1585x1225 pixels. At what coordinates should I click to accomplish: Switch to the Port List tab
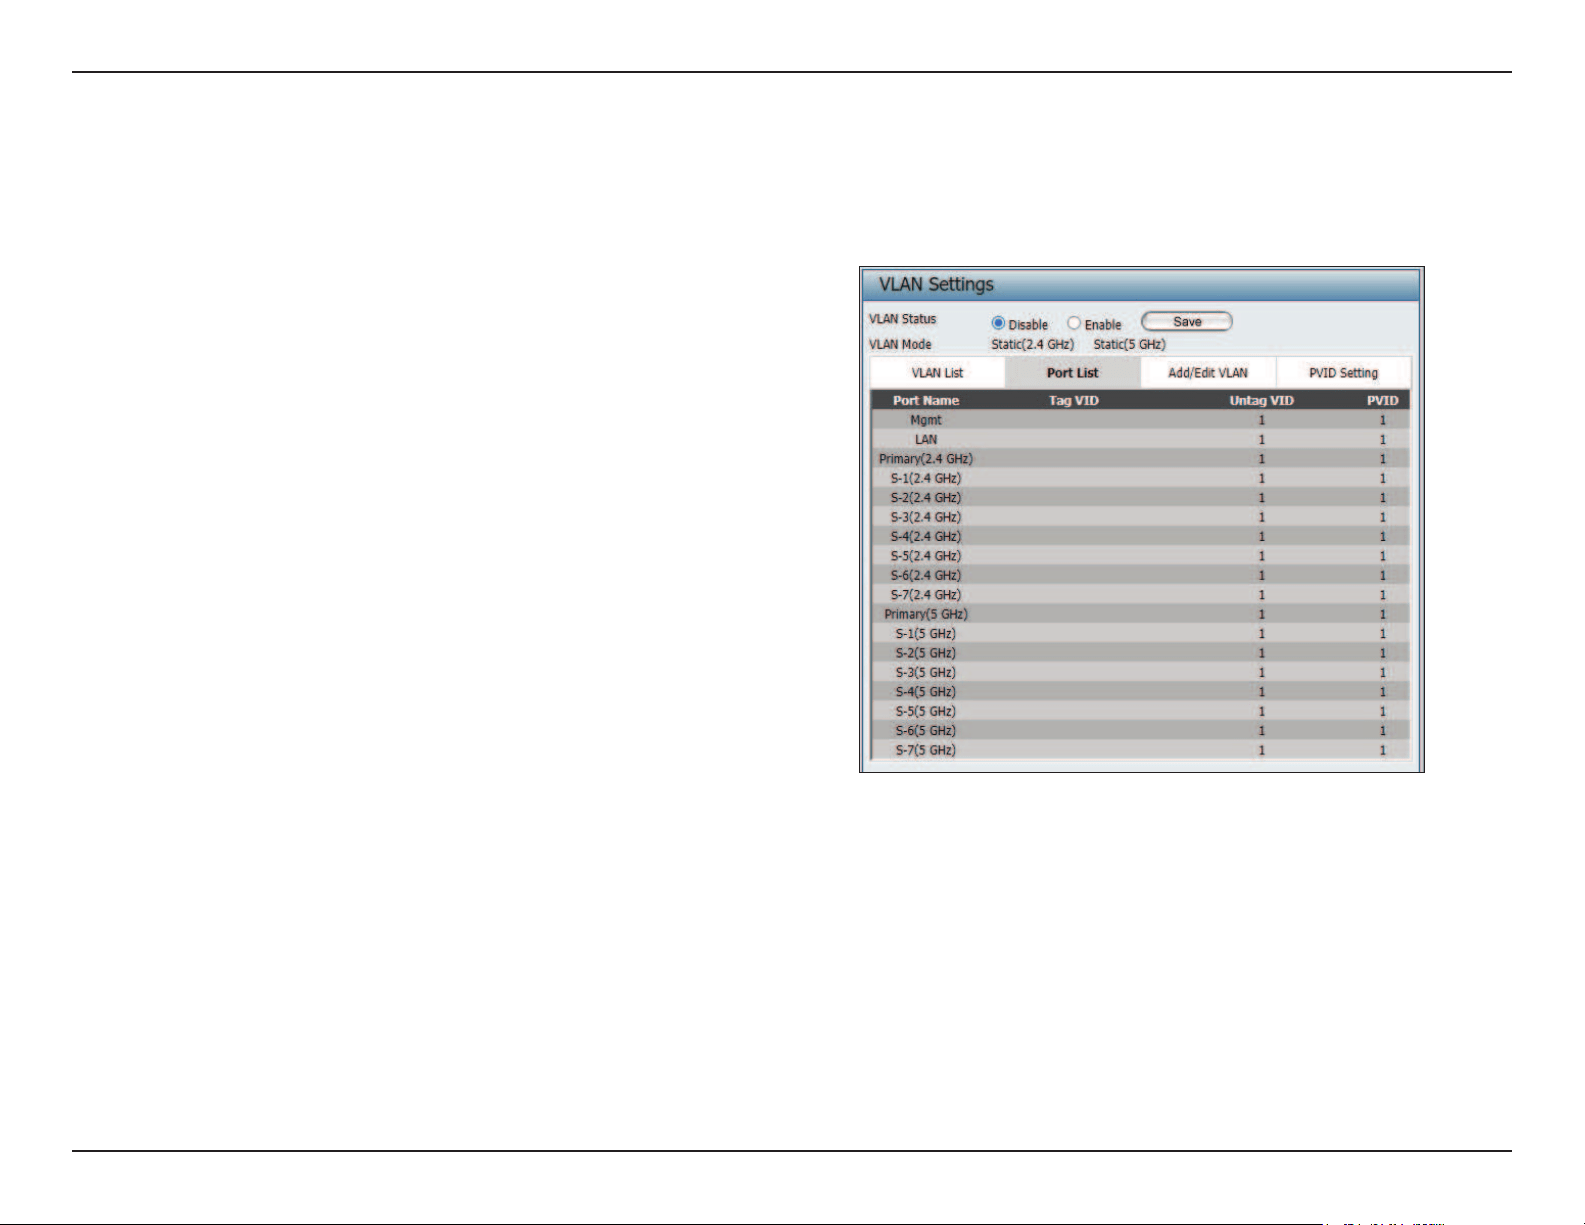coord(1072,373)
